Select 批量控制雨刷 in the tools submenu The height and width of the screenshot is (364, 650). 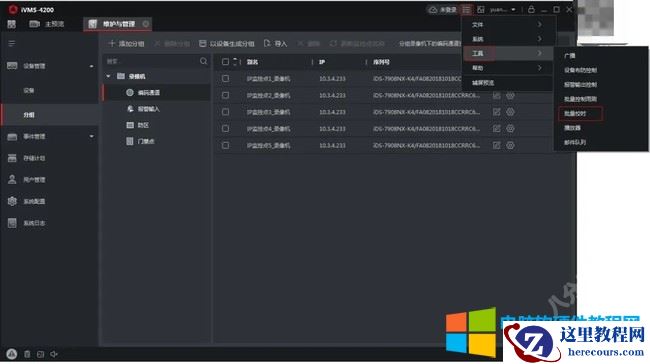pyautogui.click(x=580, y=99)
